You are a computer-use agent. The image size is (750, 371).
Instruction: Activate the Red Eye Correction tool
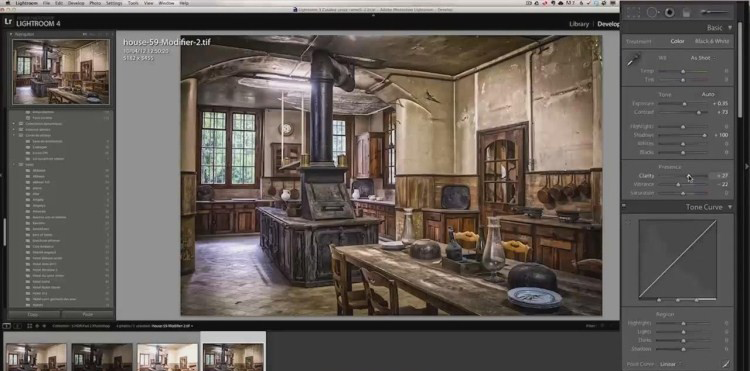click(x=669, y=12)
